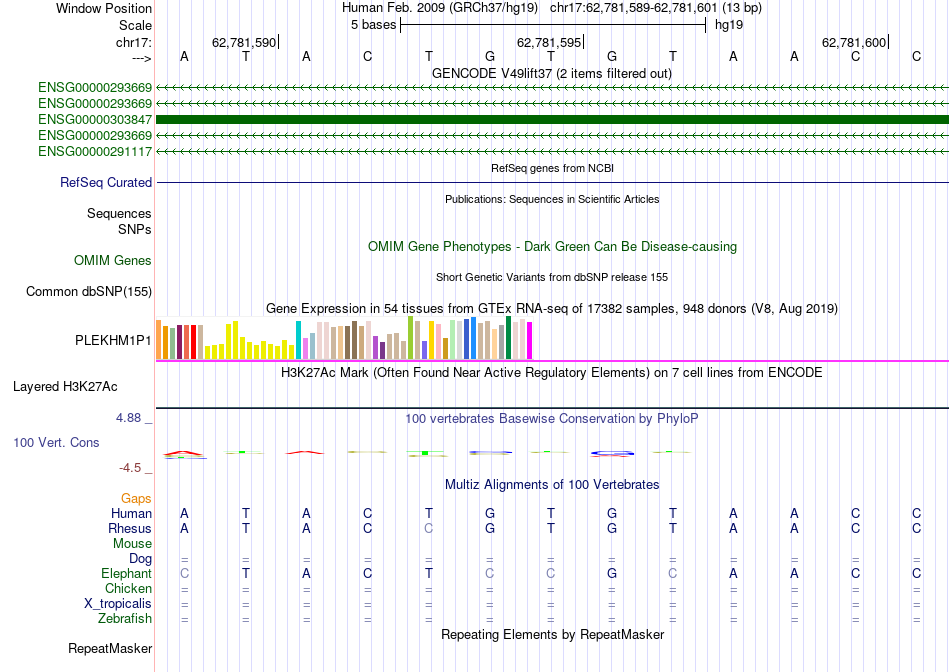Click the magenta bar in GTEx chart

[x=530, y=341]
